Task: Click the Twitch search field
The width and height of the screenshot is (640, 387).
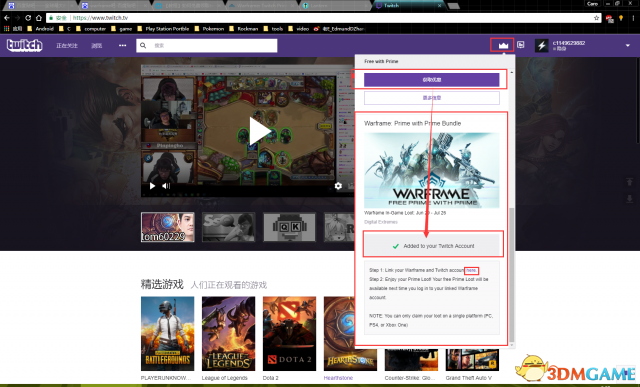Action: point(207,45)
